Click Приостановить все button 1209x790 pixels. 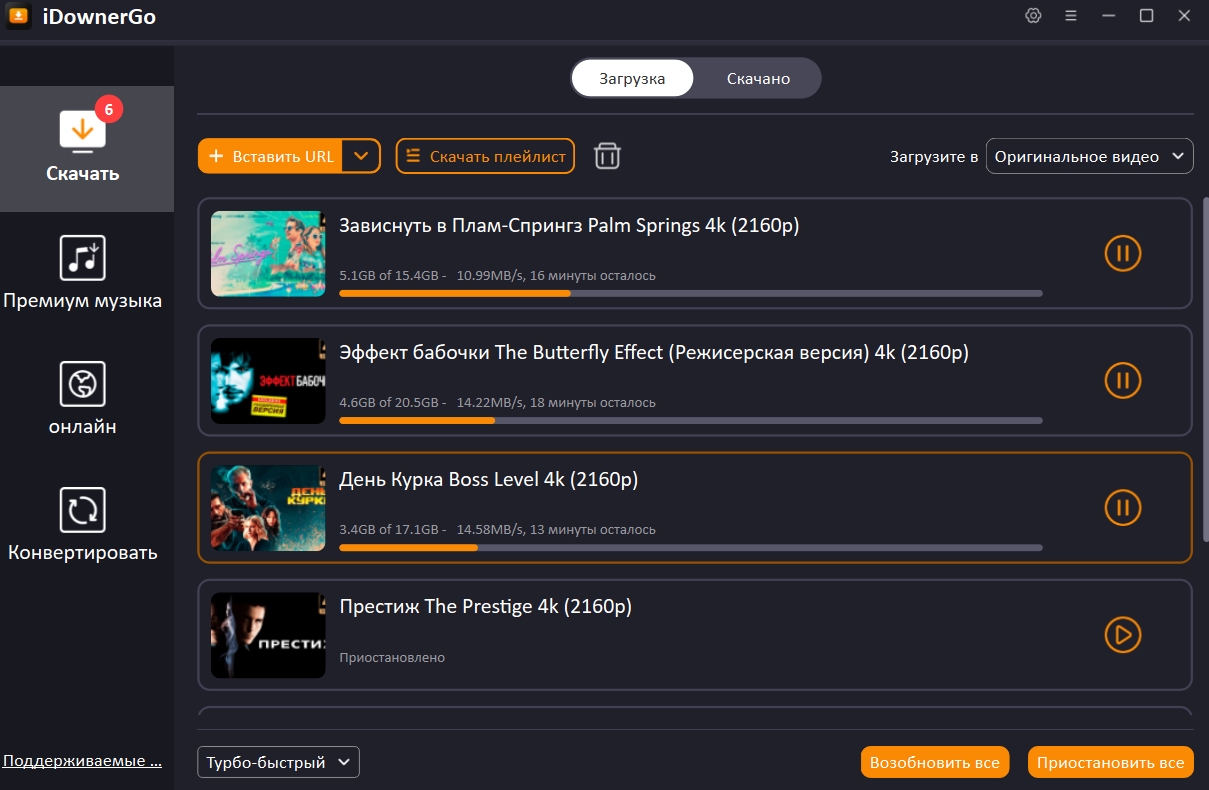point(1111,762)
